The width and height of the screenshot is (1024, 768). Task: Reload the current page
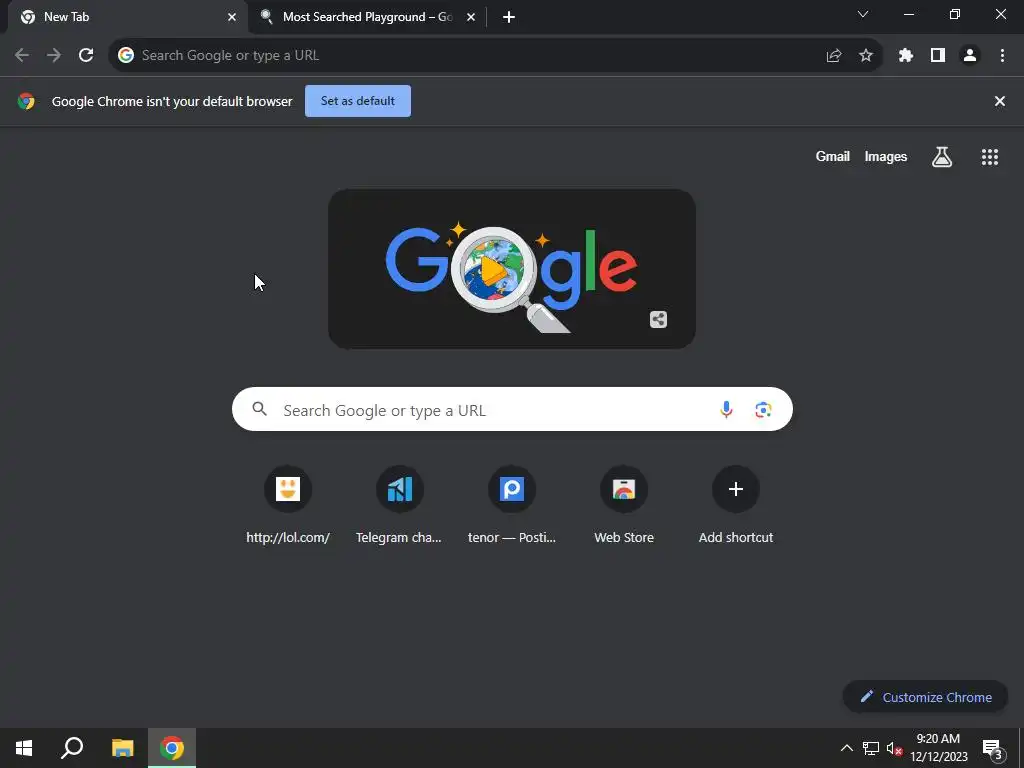coord(86,56)
